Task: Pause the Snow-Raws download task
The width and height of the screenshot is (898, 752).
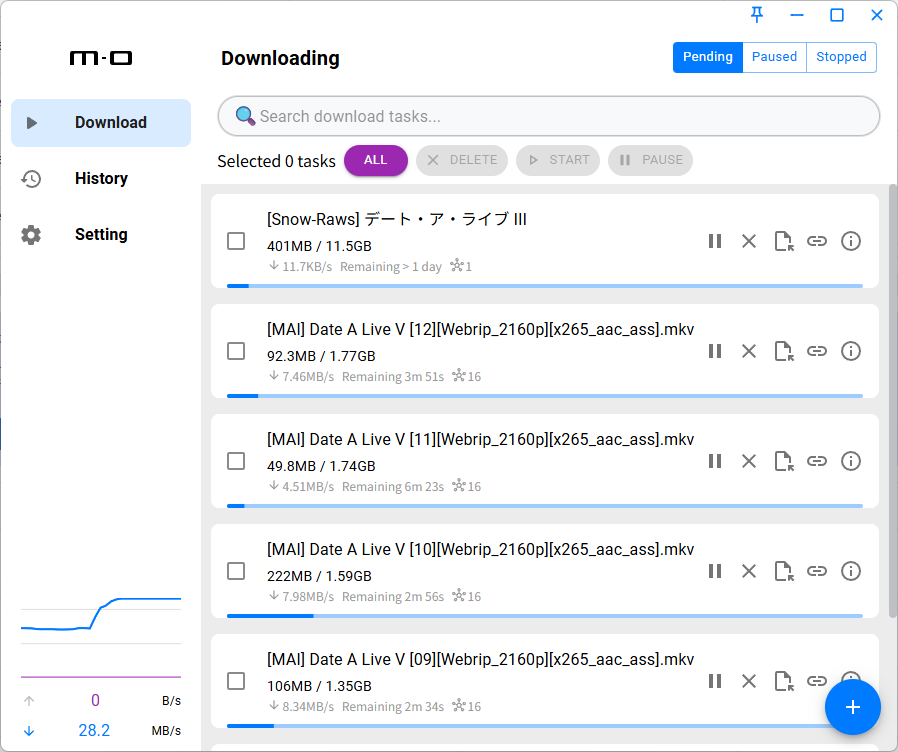Action: (715, 241)
